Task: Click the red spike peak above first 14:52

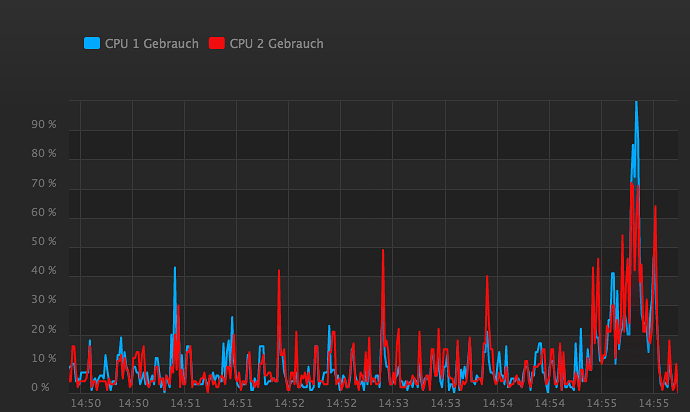Action: point(279,270)
